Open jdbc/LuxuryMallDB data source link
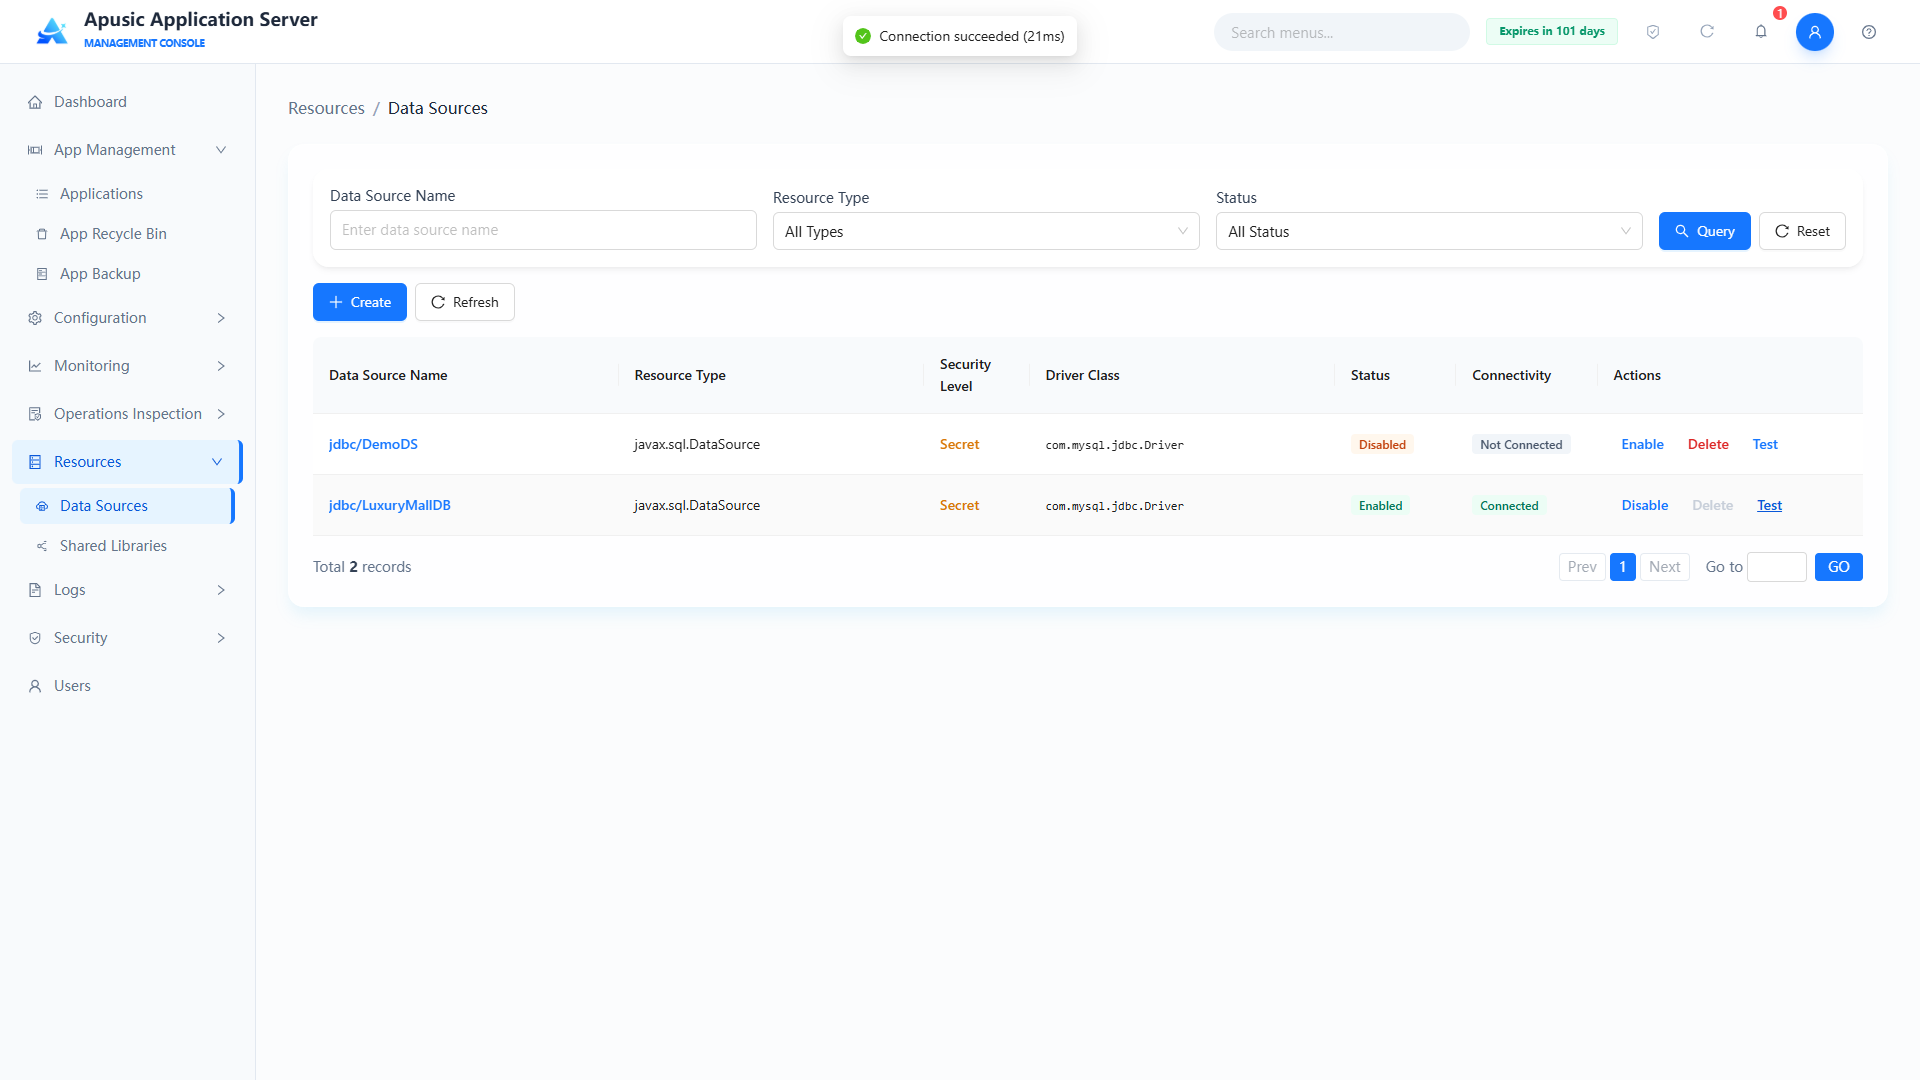Image resolution: width=1920 pixels, height=1080 pixels. click(x=390, y=505)
